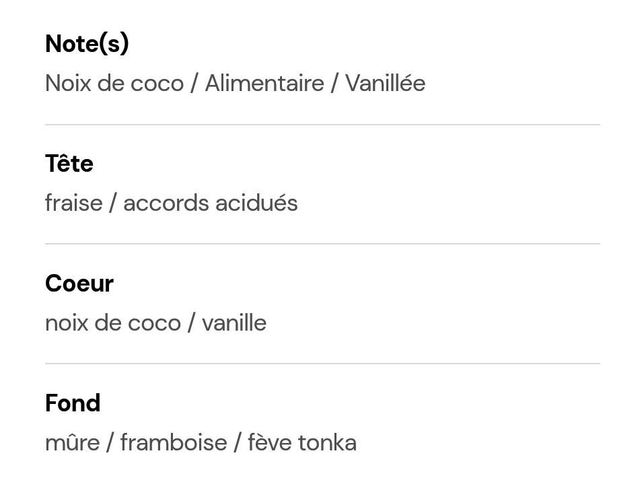This screenshot has width=640, height=495.
Task: Select the fraise top note
Action: pyautogui.click(x=73, y=203)
